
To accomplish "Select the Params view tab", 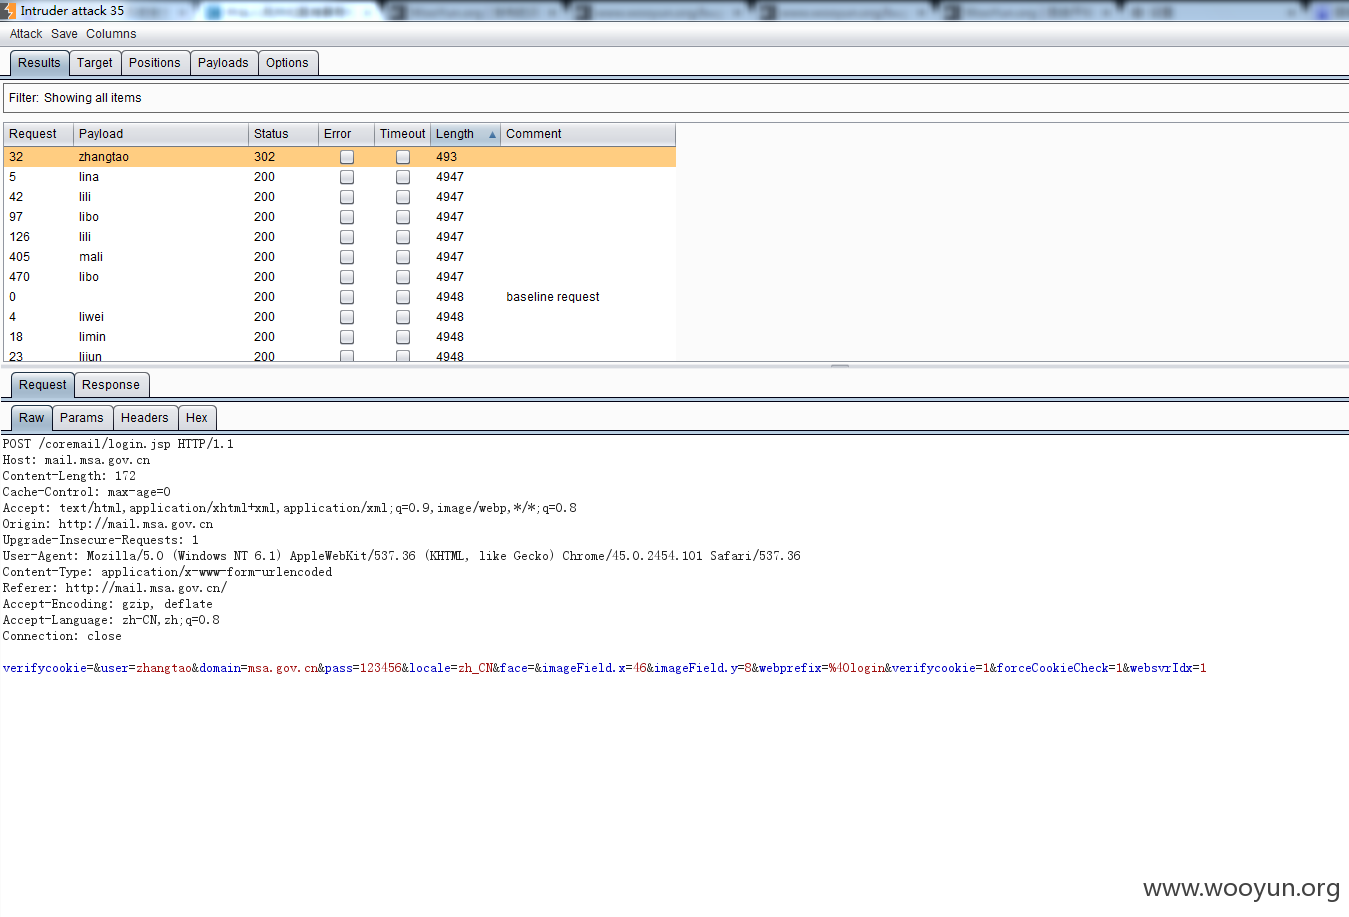I will point(82,418).
